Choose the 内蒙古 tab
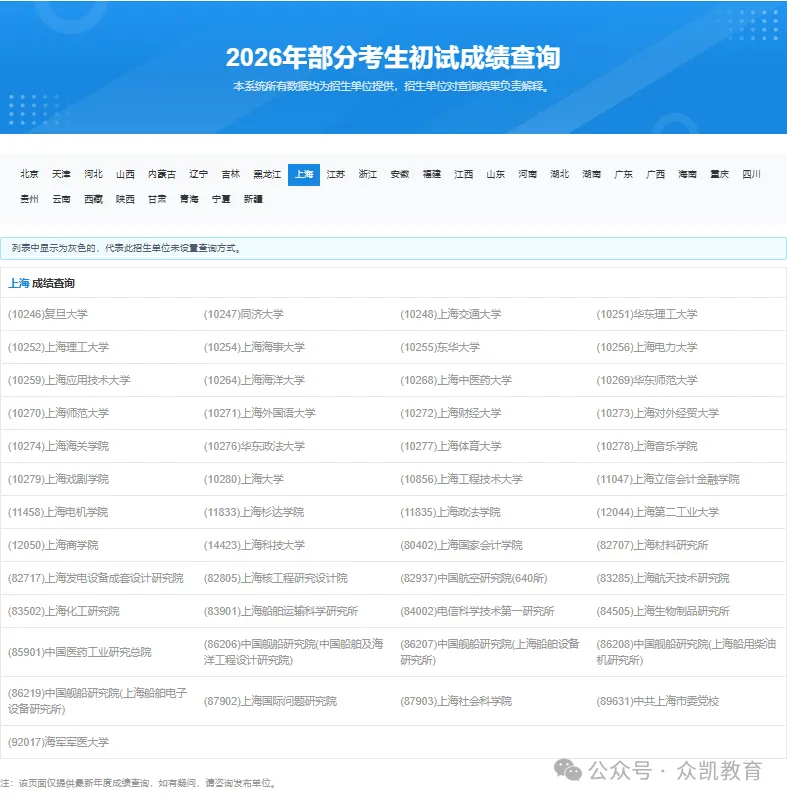 click(x=162, y=174)
